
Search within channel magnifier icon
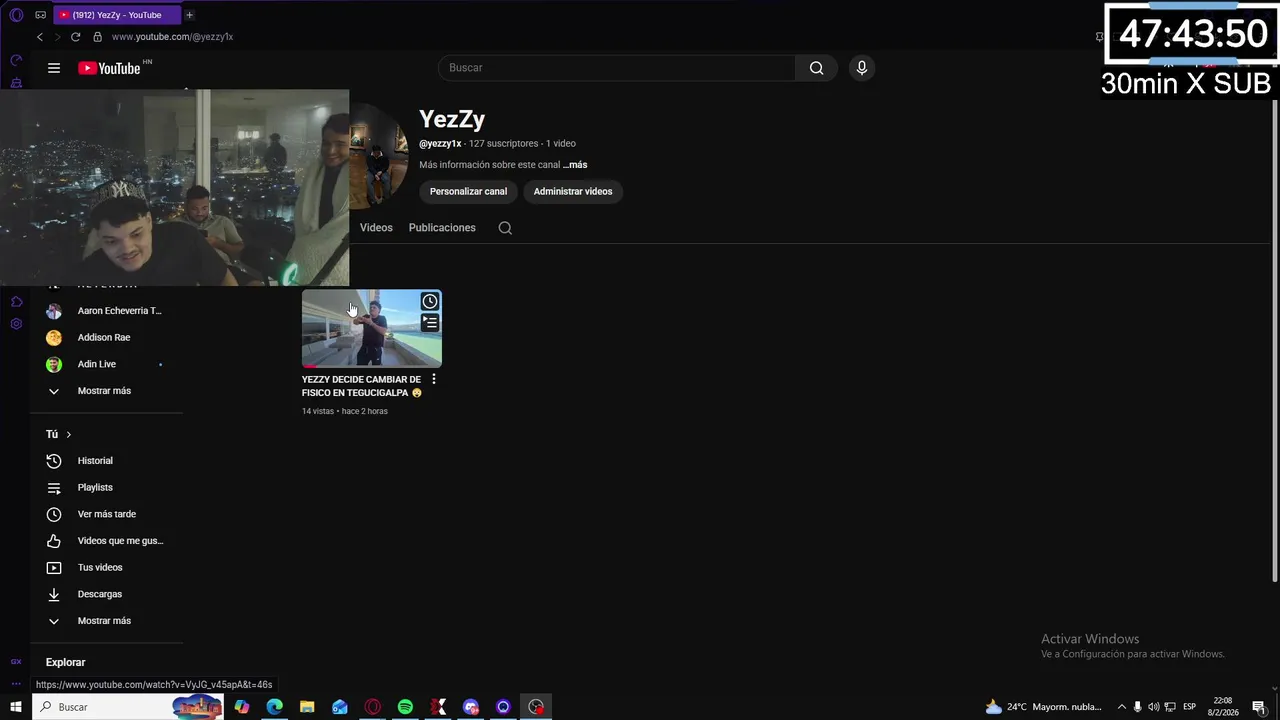[x=505, y=228]
